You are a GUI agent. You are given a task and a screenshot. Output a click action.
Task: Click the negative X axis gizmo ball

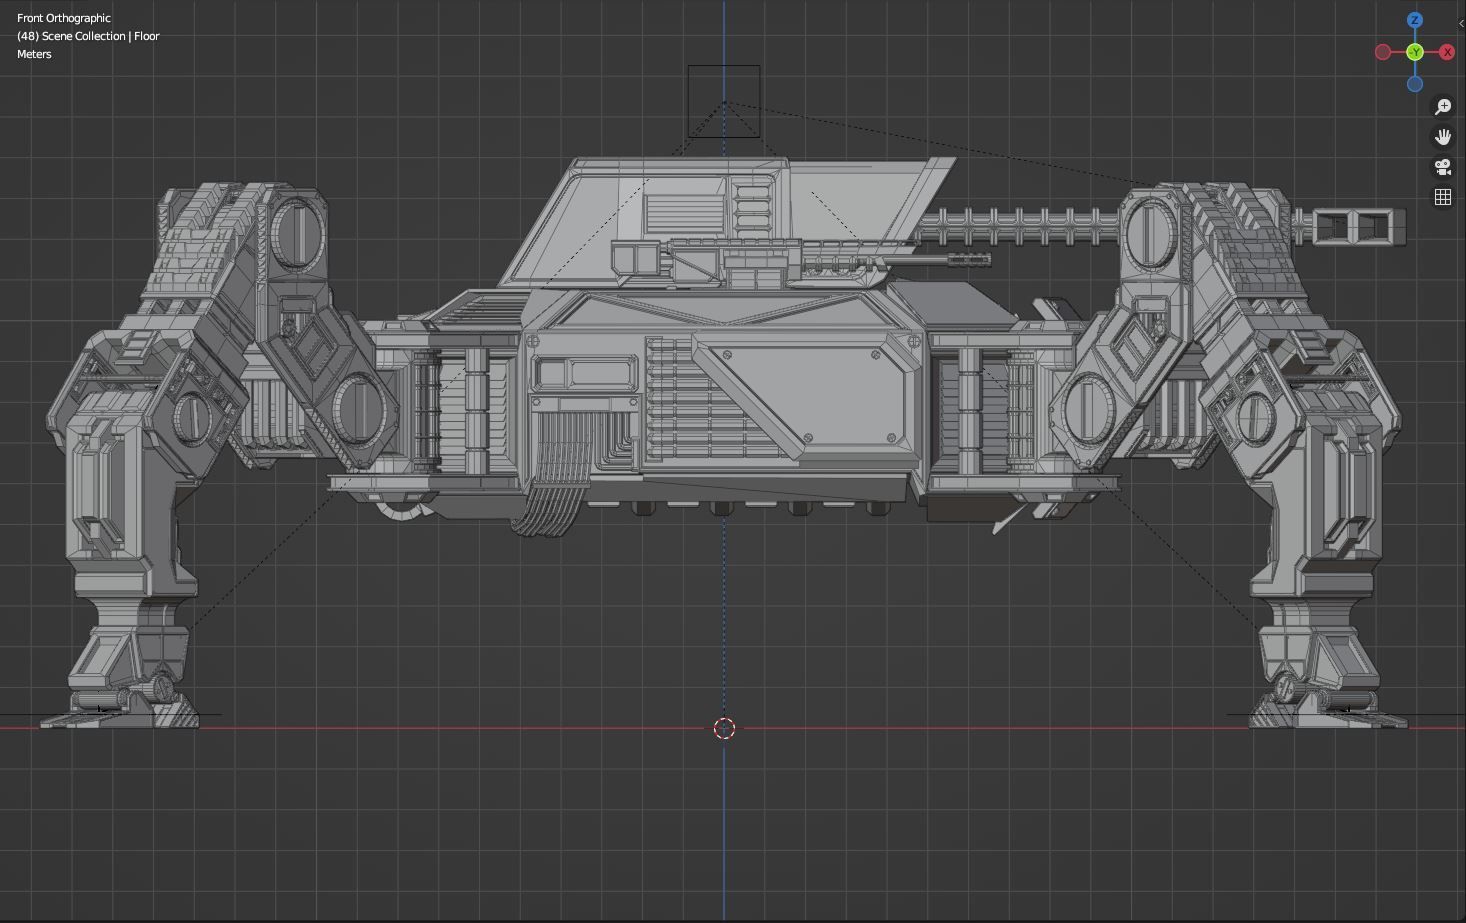[x=1383, y=52]
